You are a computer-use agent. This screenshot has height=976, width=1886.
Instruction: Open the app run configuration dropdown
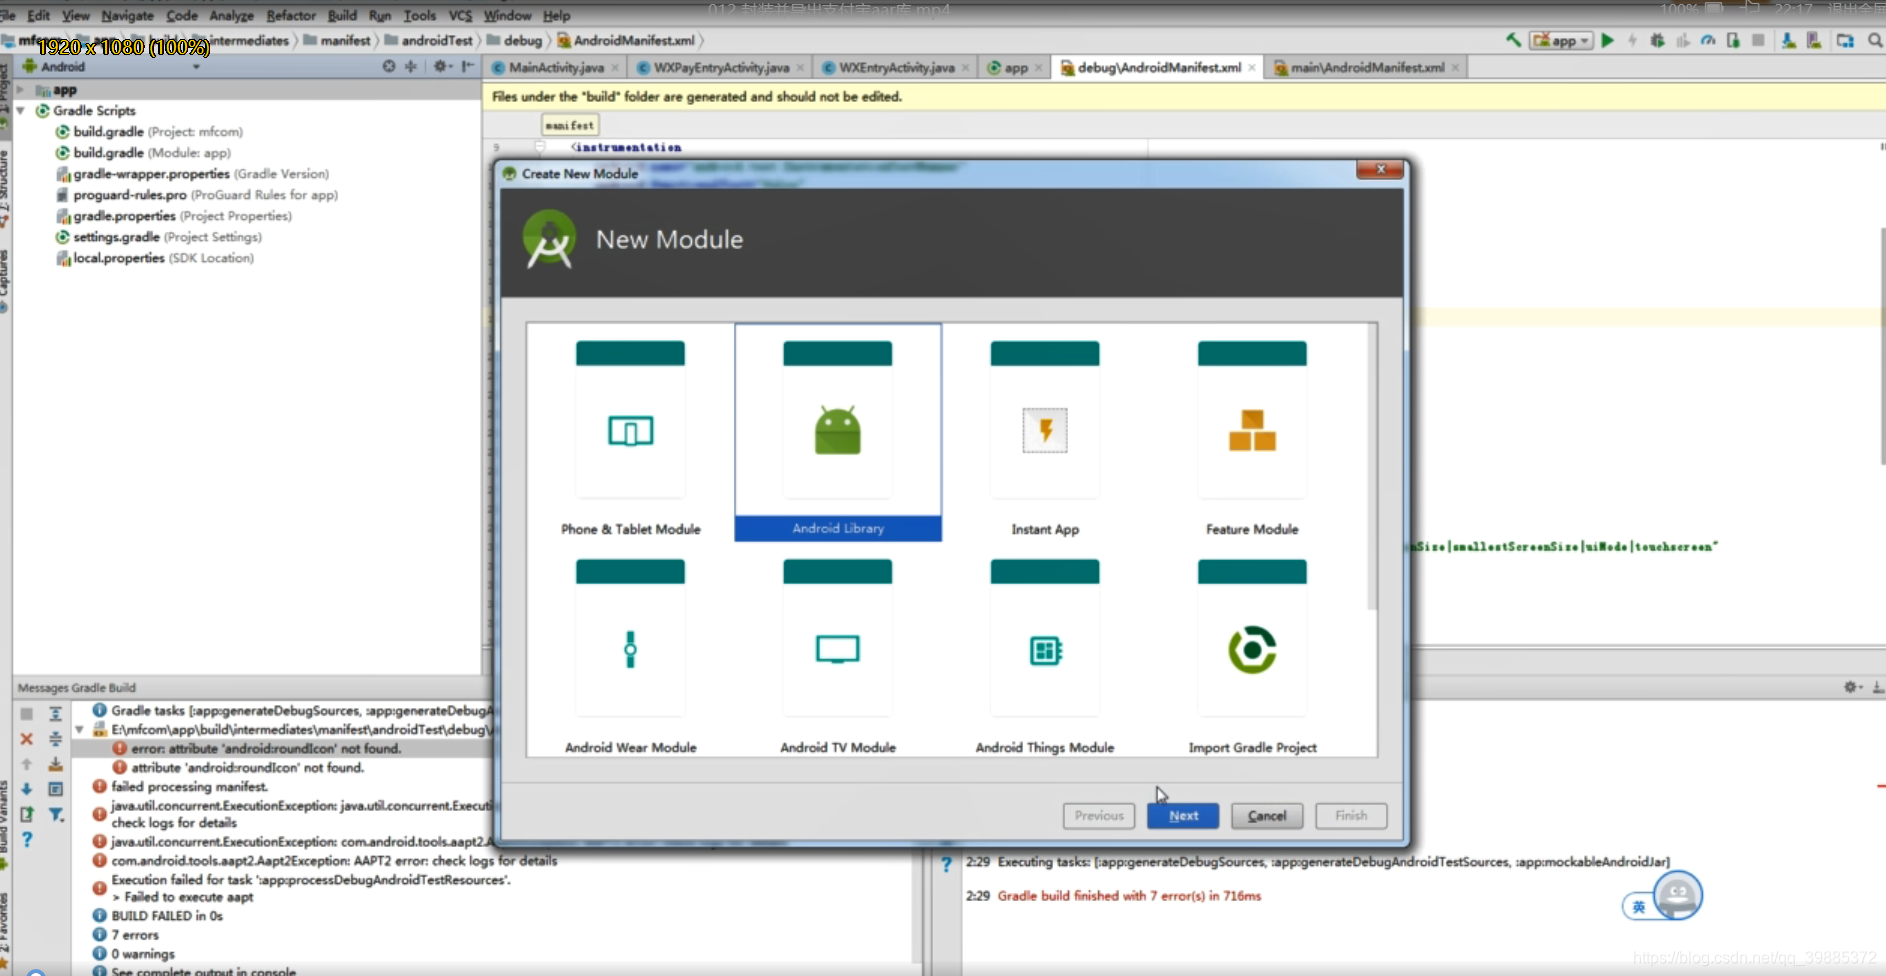[x=1562, y=40]
